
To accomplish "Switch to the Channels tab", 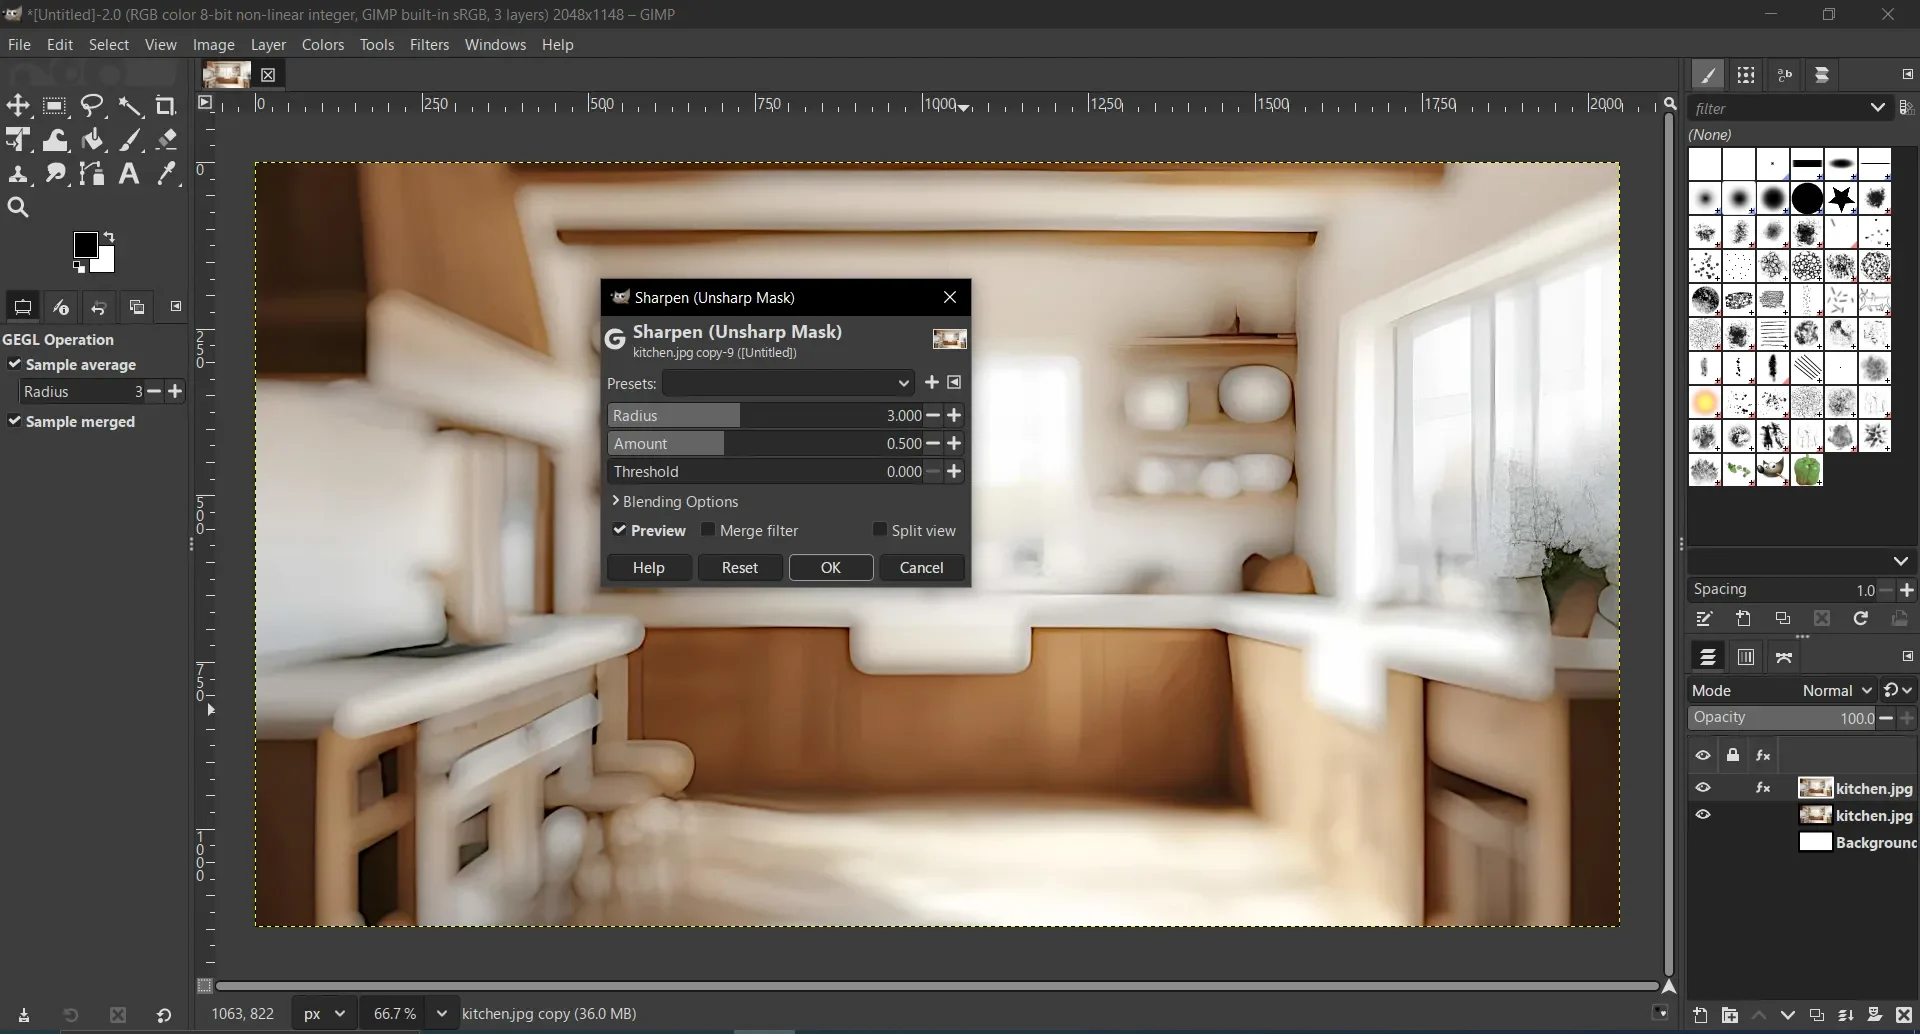I will click(1746, 657).
